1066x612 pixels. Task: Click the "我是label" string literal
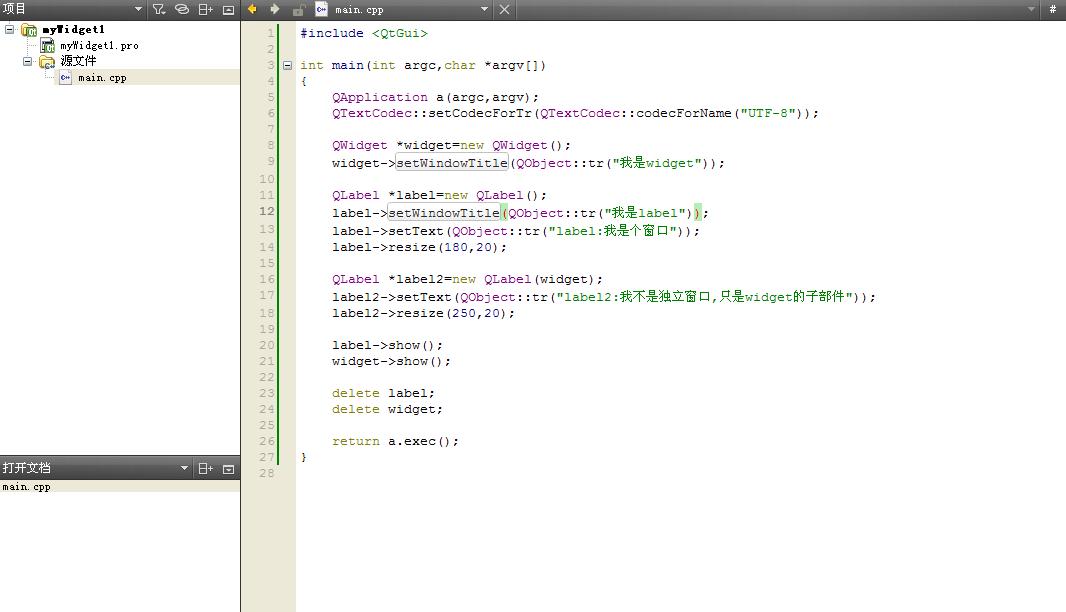644,213
